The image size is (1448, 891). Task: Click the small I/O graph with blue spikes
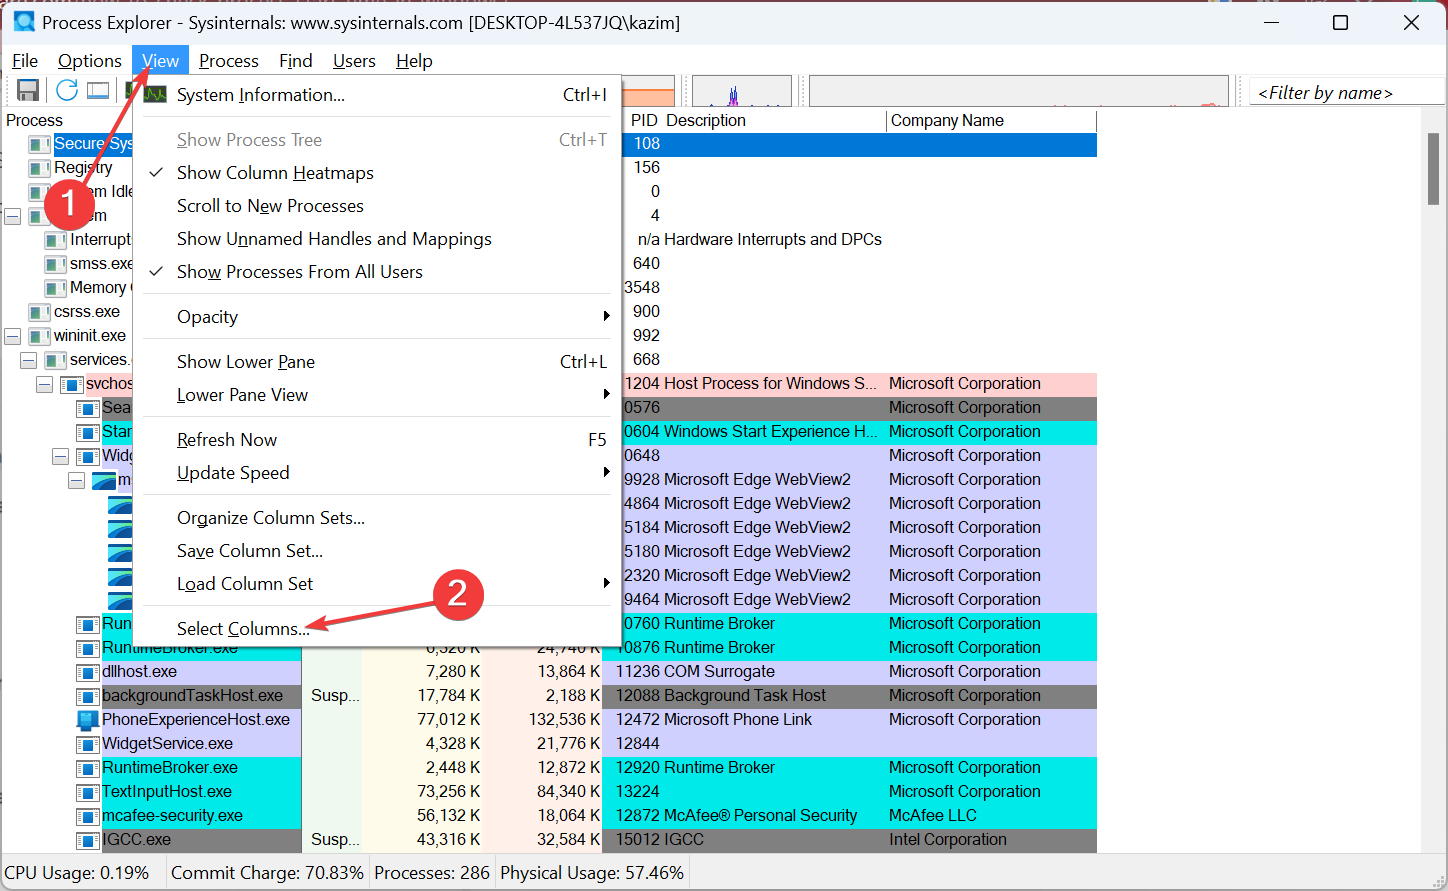742,91
